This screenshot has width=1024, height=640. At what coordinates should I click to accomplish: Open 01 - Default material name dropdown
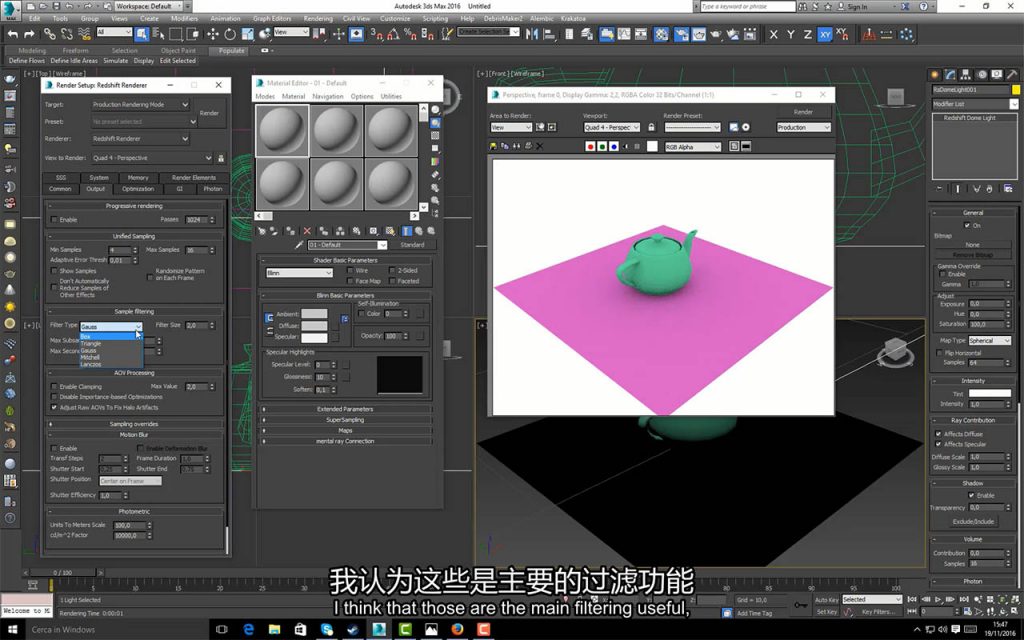[x=347, y=245]
